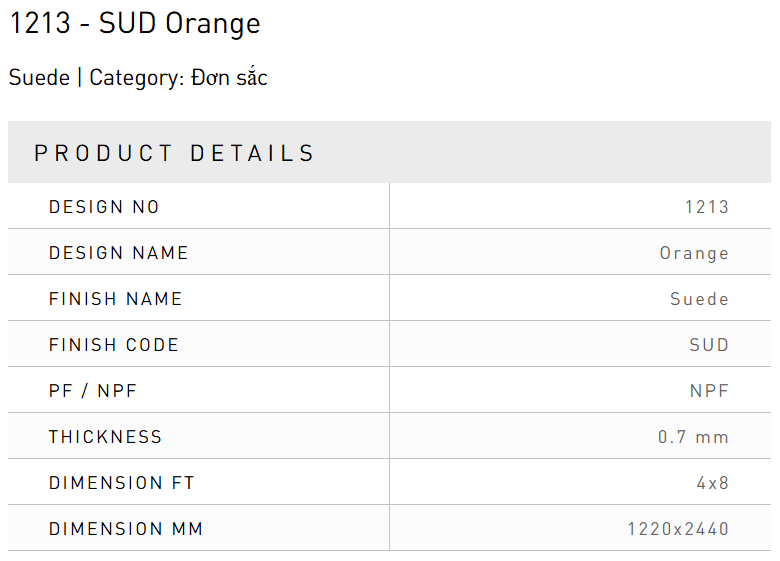Click the PRODUCT DETAILS section header
780x561 pixels.
pos(175,153)
